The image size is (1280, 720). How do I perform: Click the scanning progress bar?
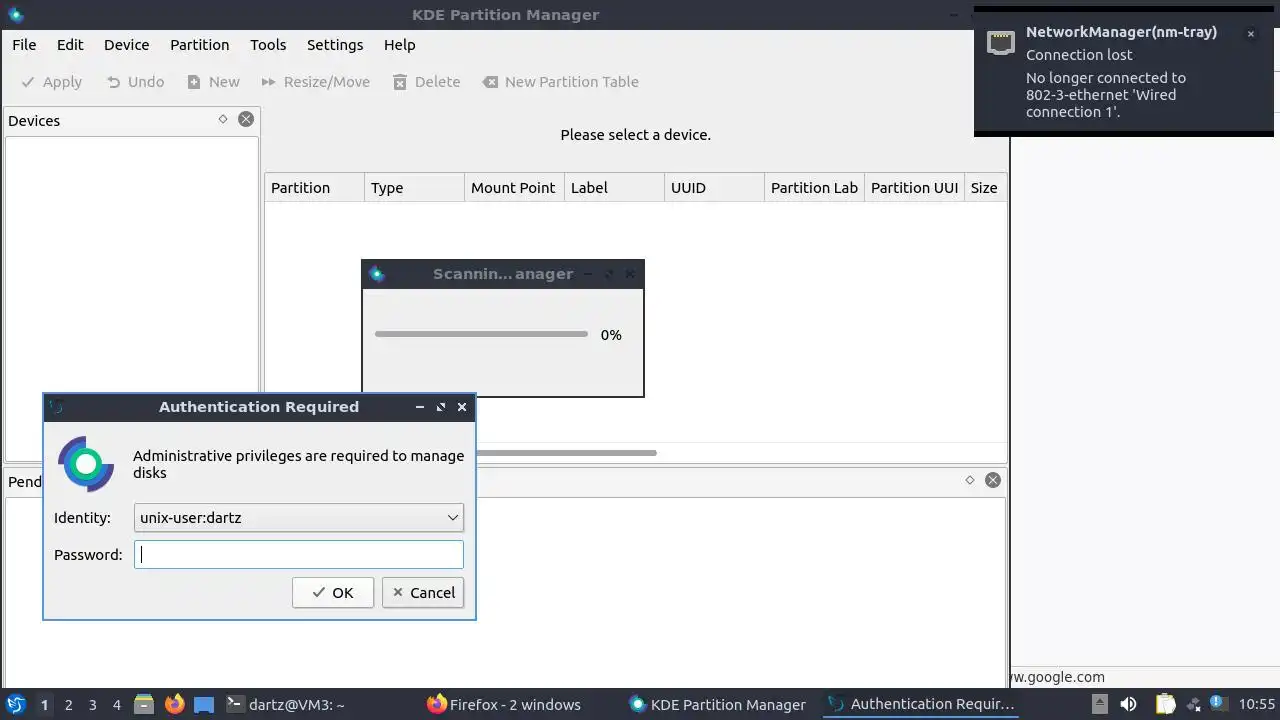481,334
